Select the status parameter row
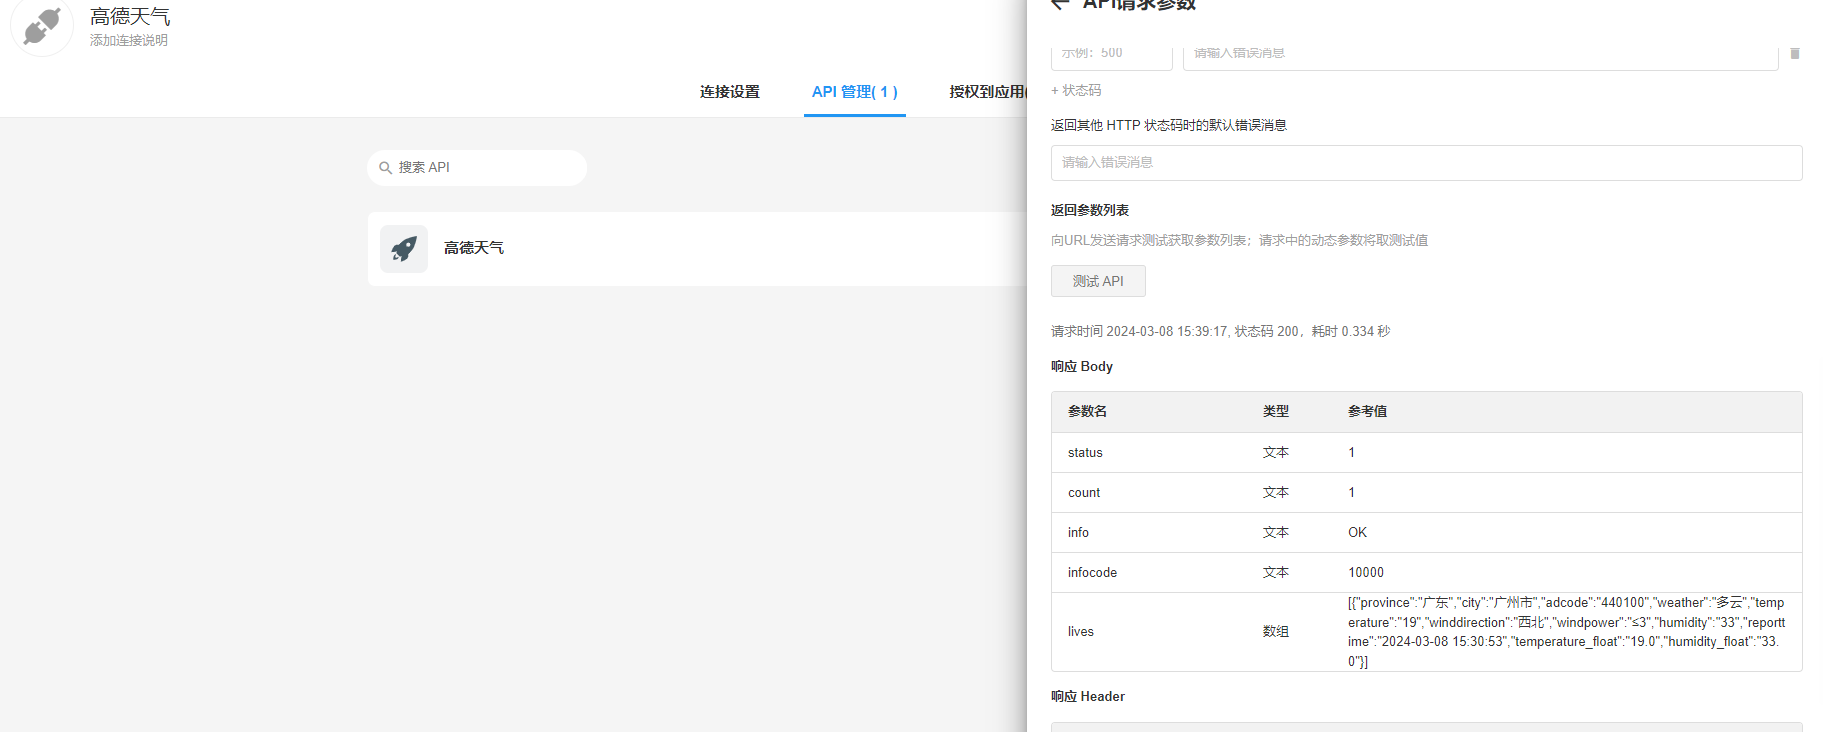This screenshot has width=1823, height=732. (1425, 453)
